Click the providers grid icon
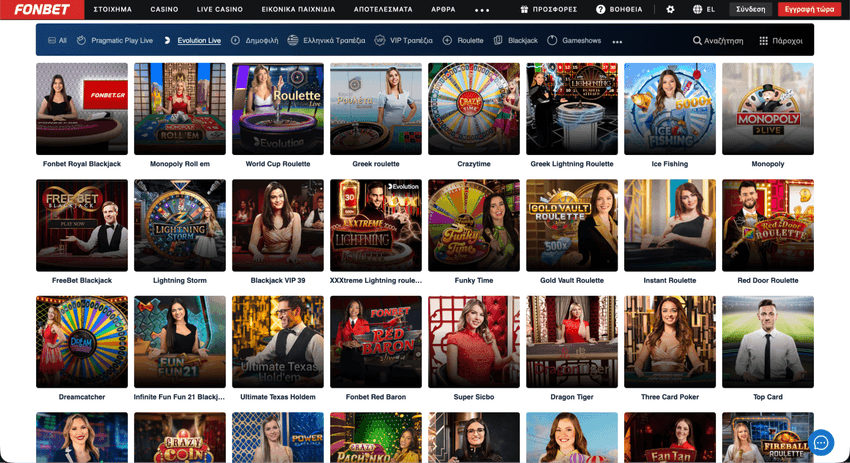This screenshot has width=850, height=463. [x=763, y=41]
